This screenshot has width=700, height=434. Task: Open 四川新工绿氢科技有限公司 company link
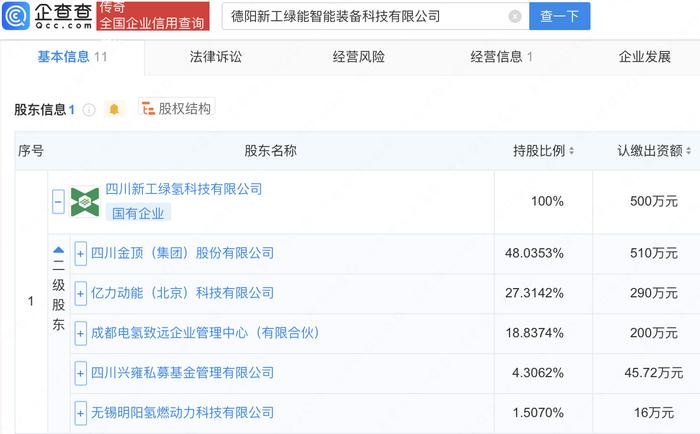click(183, 189)
